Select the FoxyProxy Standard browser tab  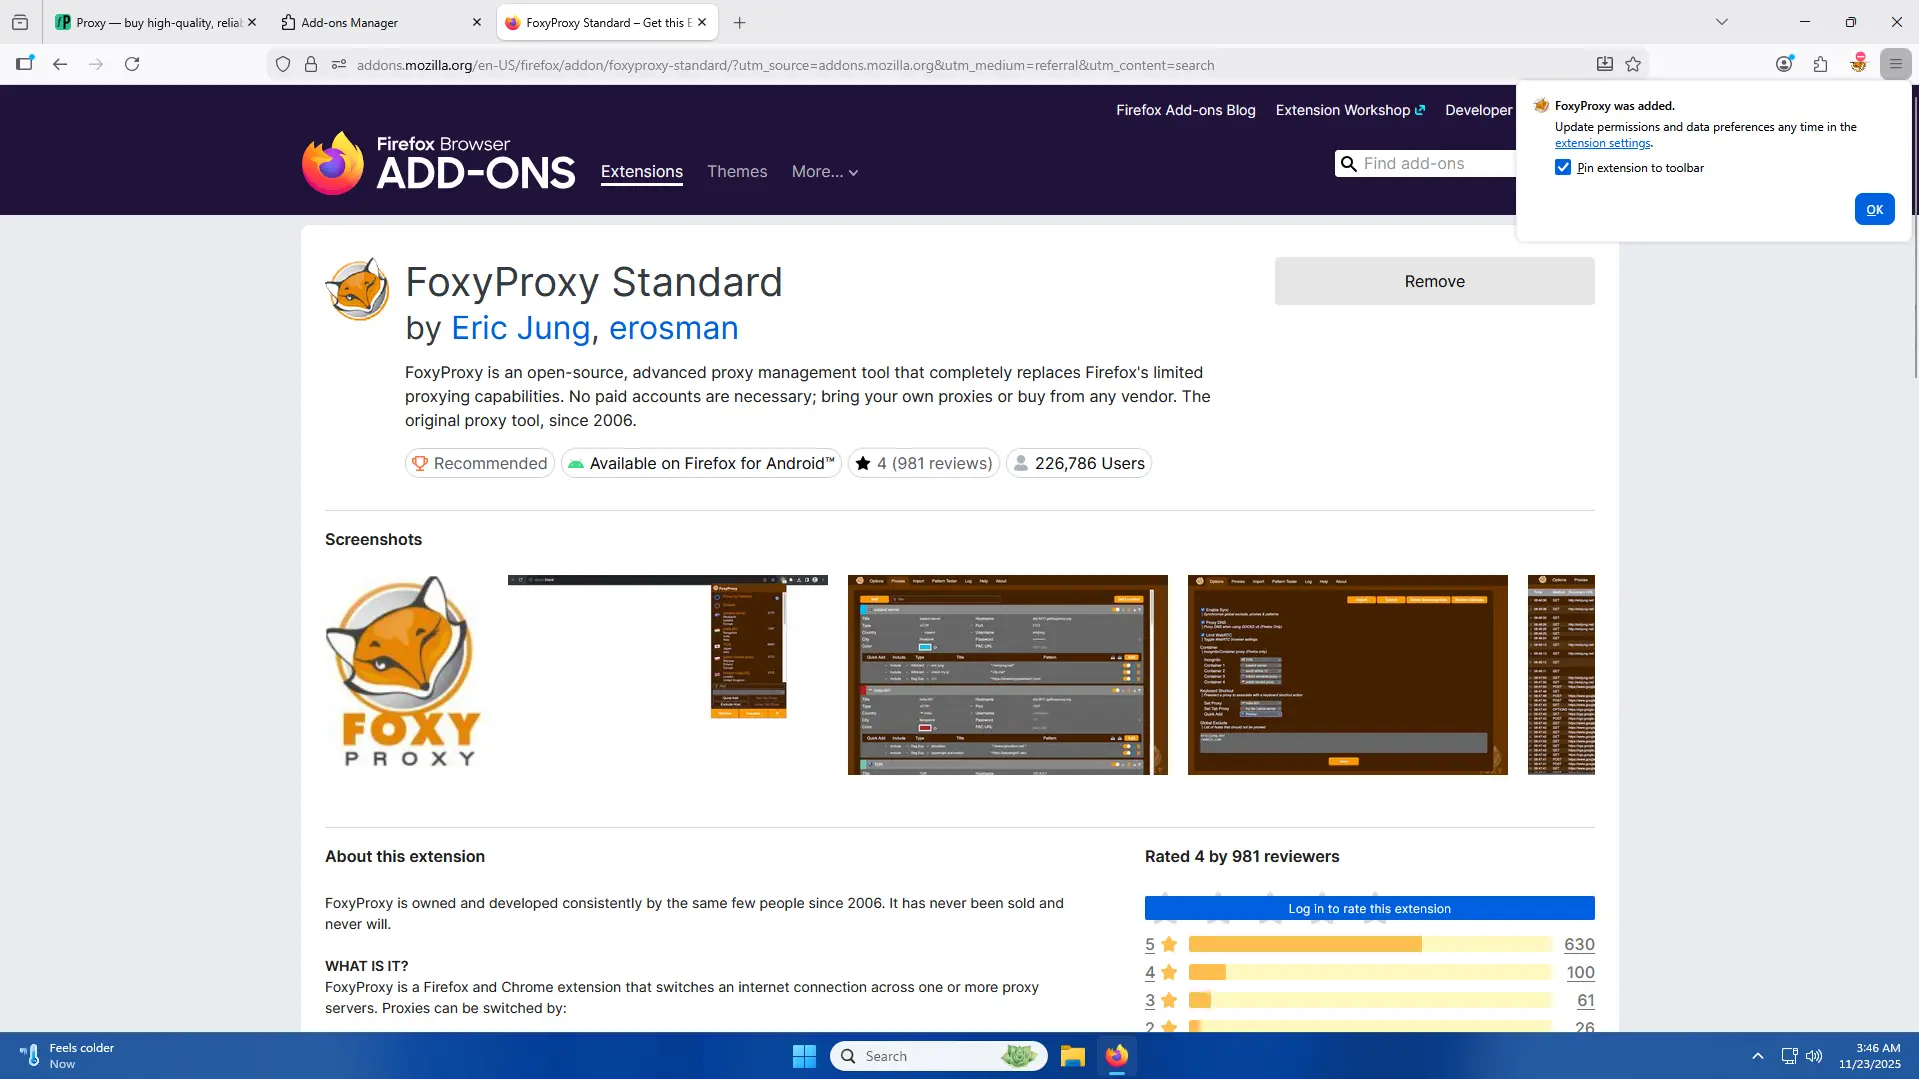(607, 22)
